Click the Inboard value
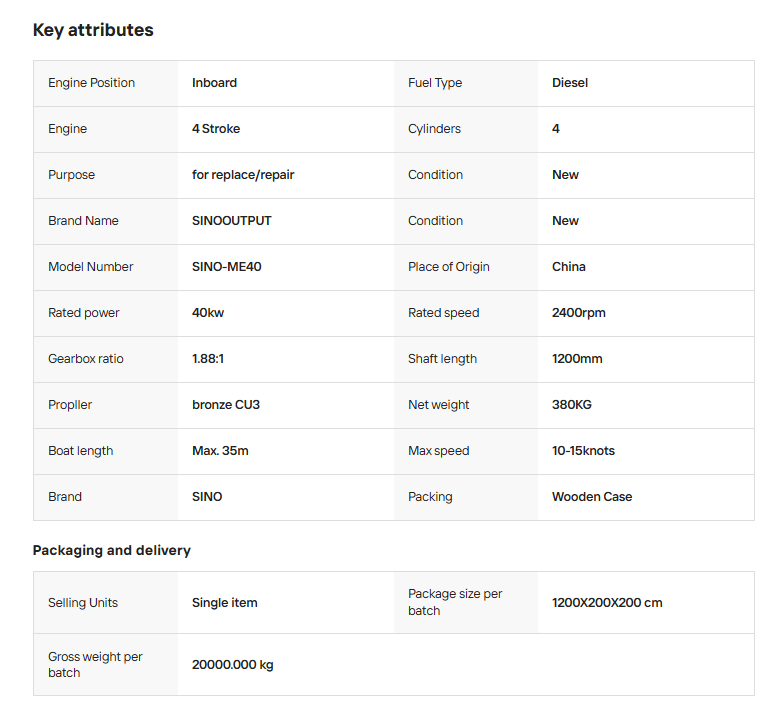 [x=214, y=83]
